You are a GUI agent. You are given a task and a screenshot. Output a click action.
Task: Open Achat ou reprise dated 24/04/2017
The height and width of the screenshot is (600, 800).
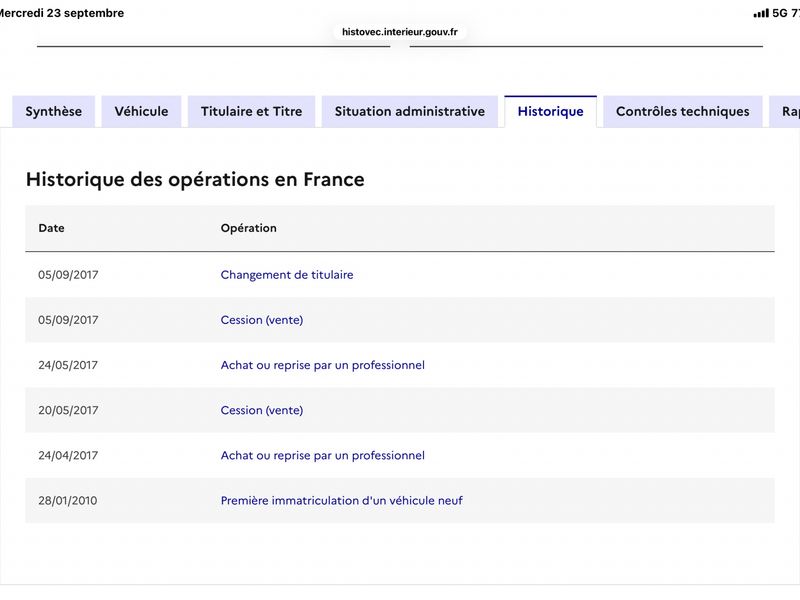pyautogui.click(x=322, y=456)
